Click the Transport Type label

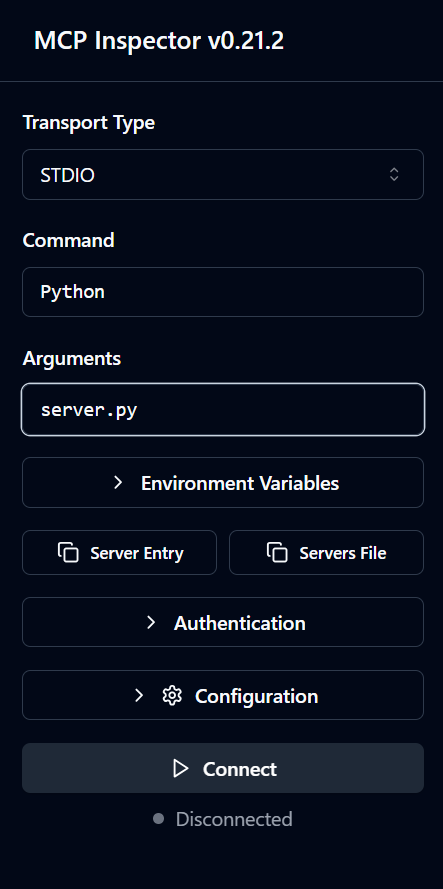pos(88,122)
